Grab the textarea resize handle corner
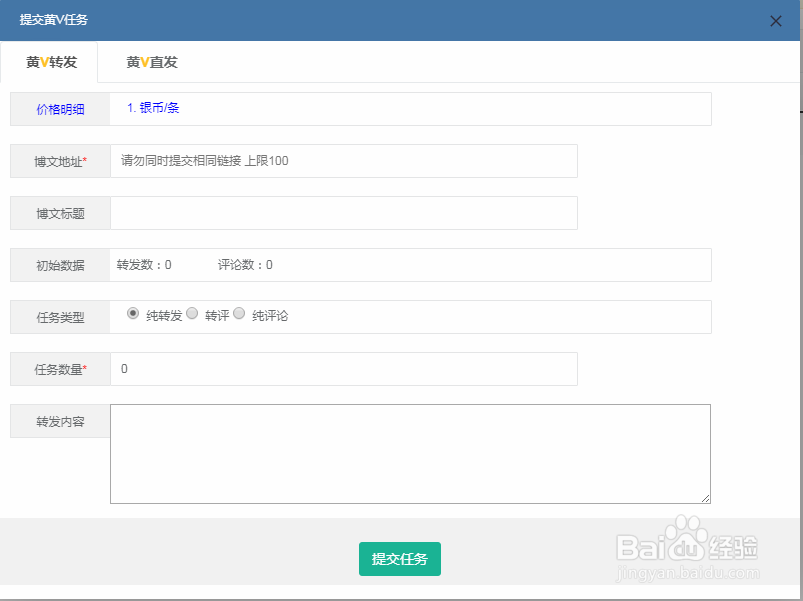 [706, 499]
